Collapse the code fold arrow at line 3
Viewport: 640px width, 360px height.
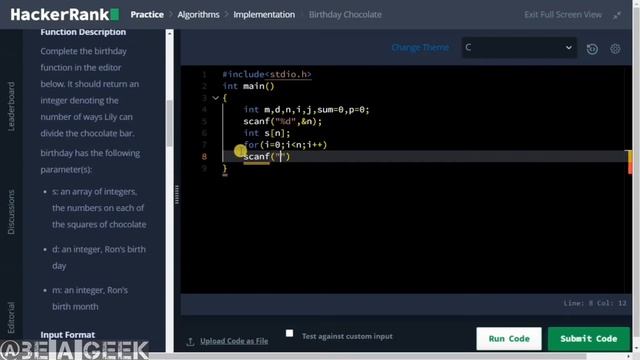point(216,98)
